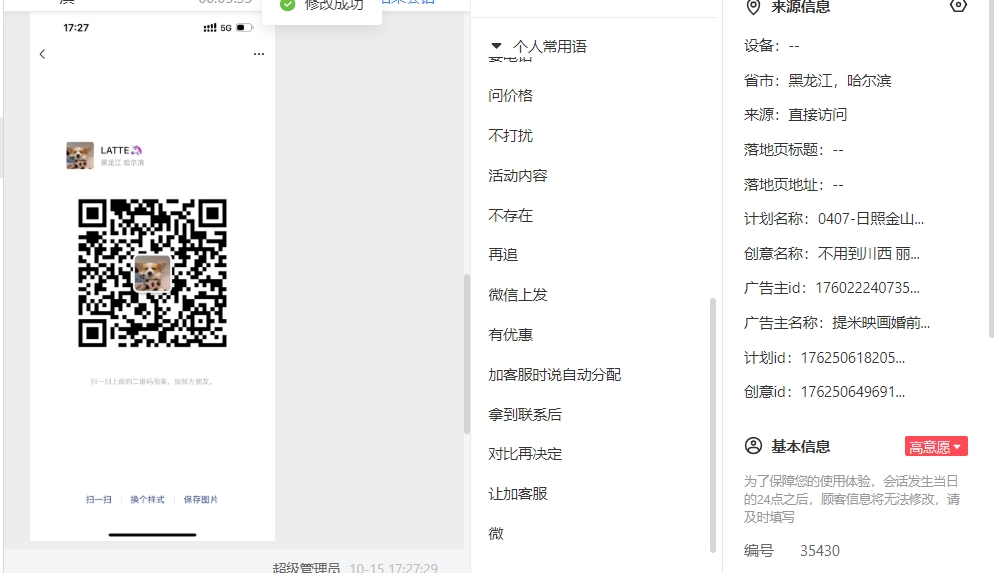Open the three-dot menu in phone screenshot
Image resolution: width=994 pixels, height=573 pixels.
point(259,54)
